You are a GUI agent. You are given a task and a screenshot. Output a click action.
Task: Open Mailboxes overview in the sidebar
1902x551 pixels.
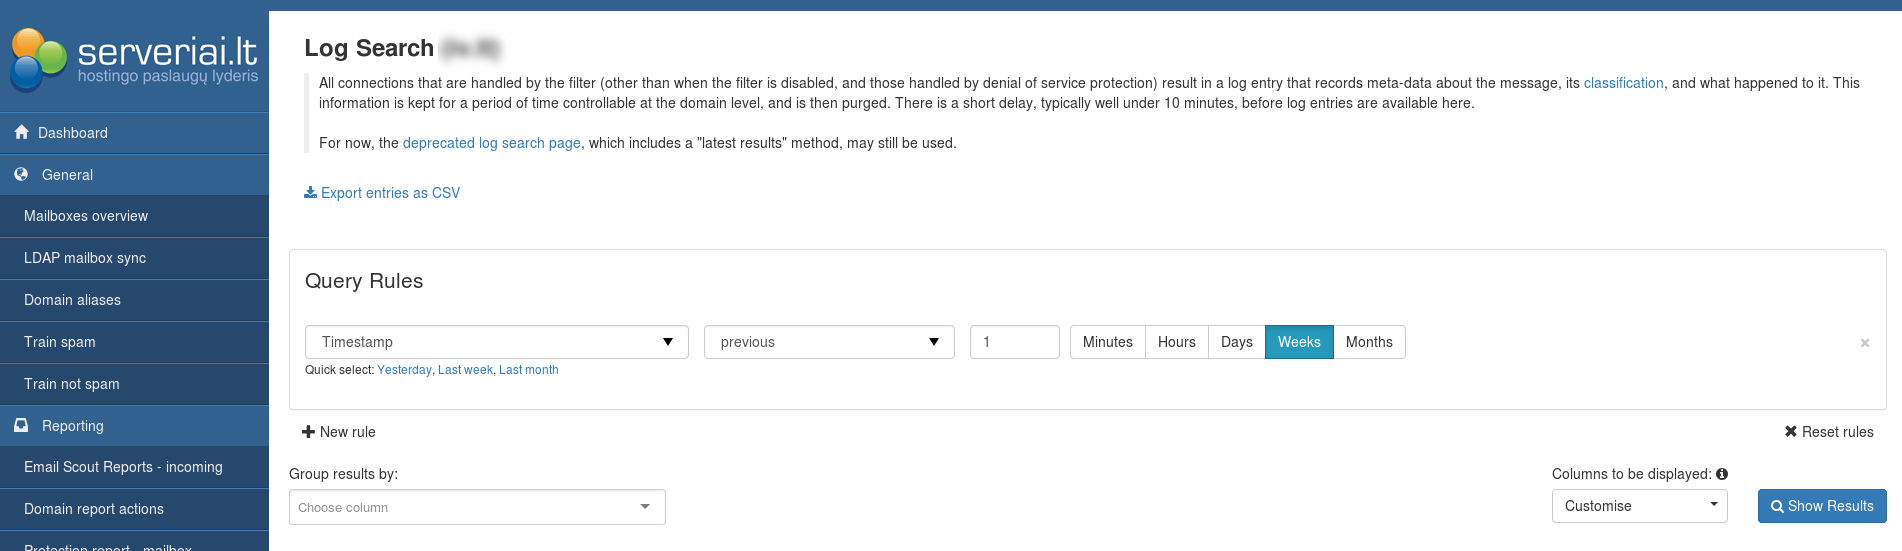coord(86,216)
